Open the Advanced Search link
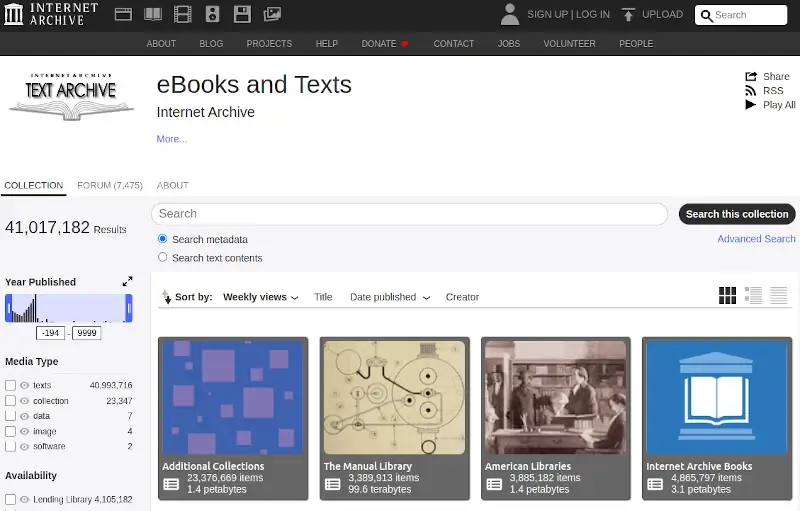800x511 pixels. coord(756,239)
